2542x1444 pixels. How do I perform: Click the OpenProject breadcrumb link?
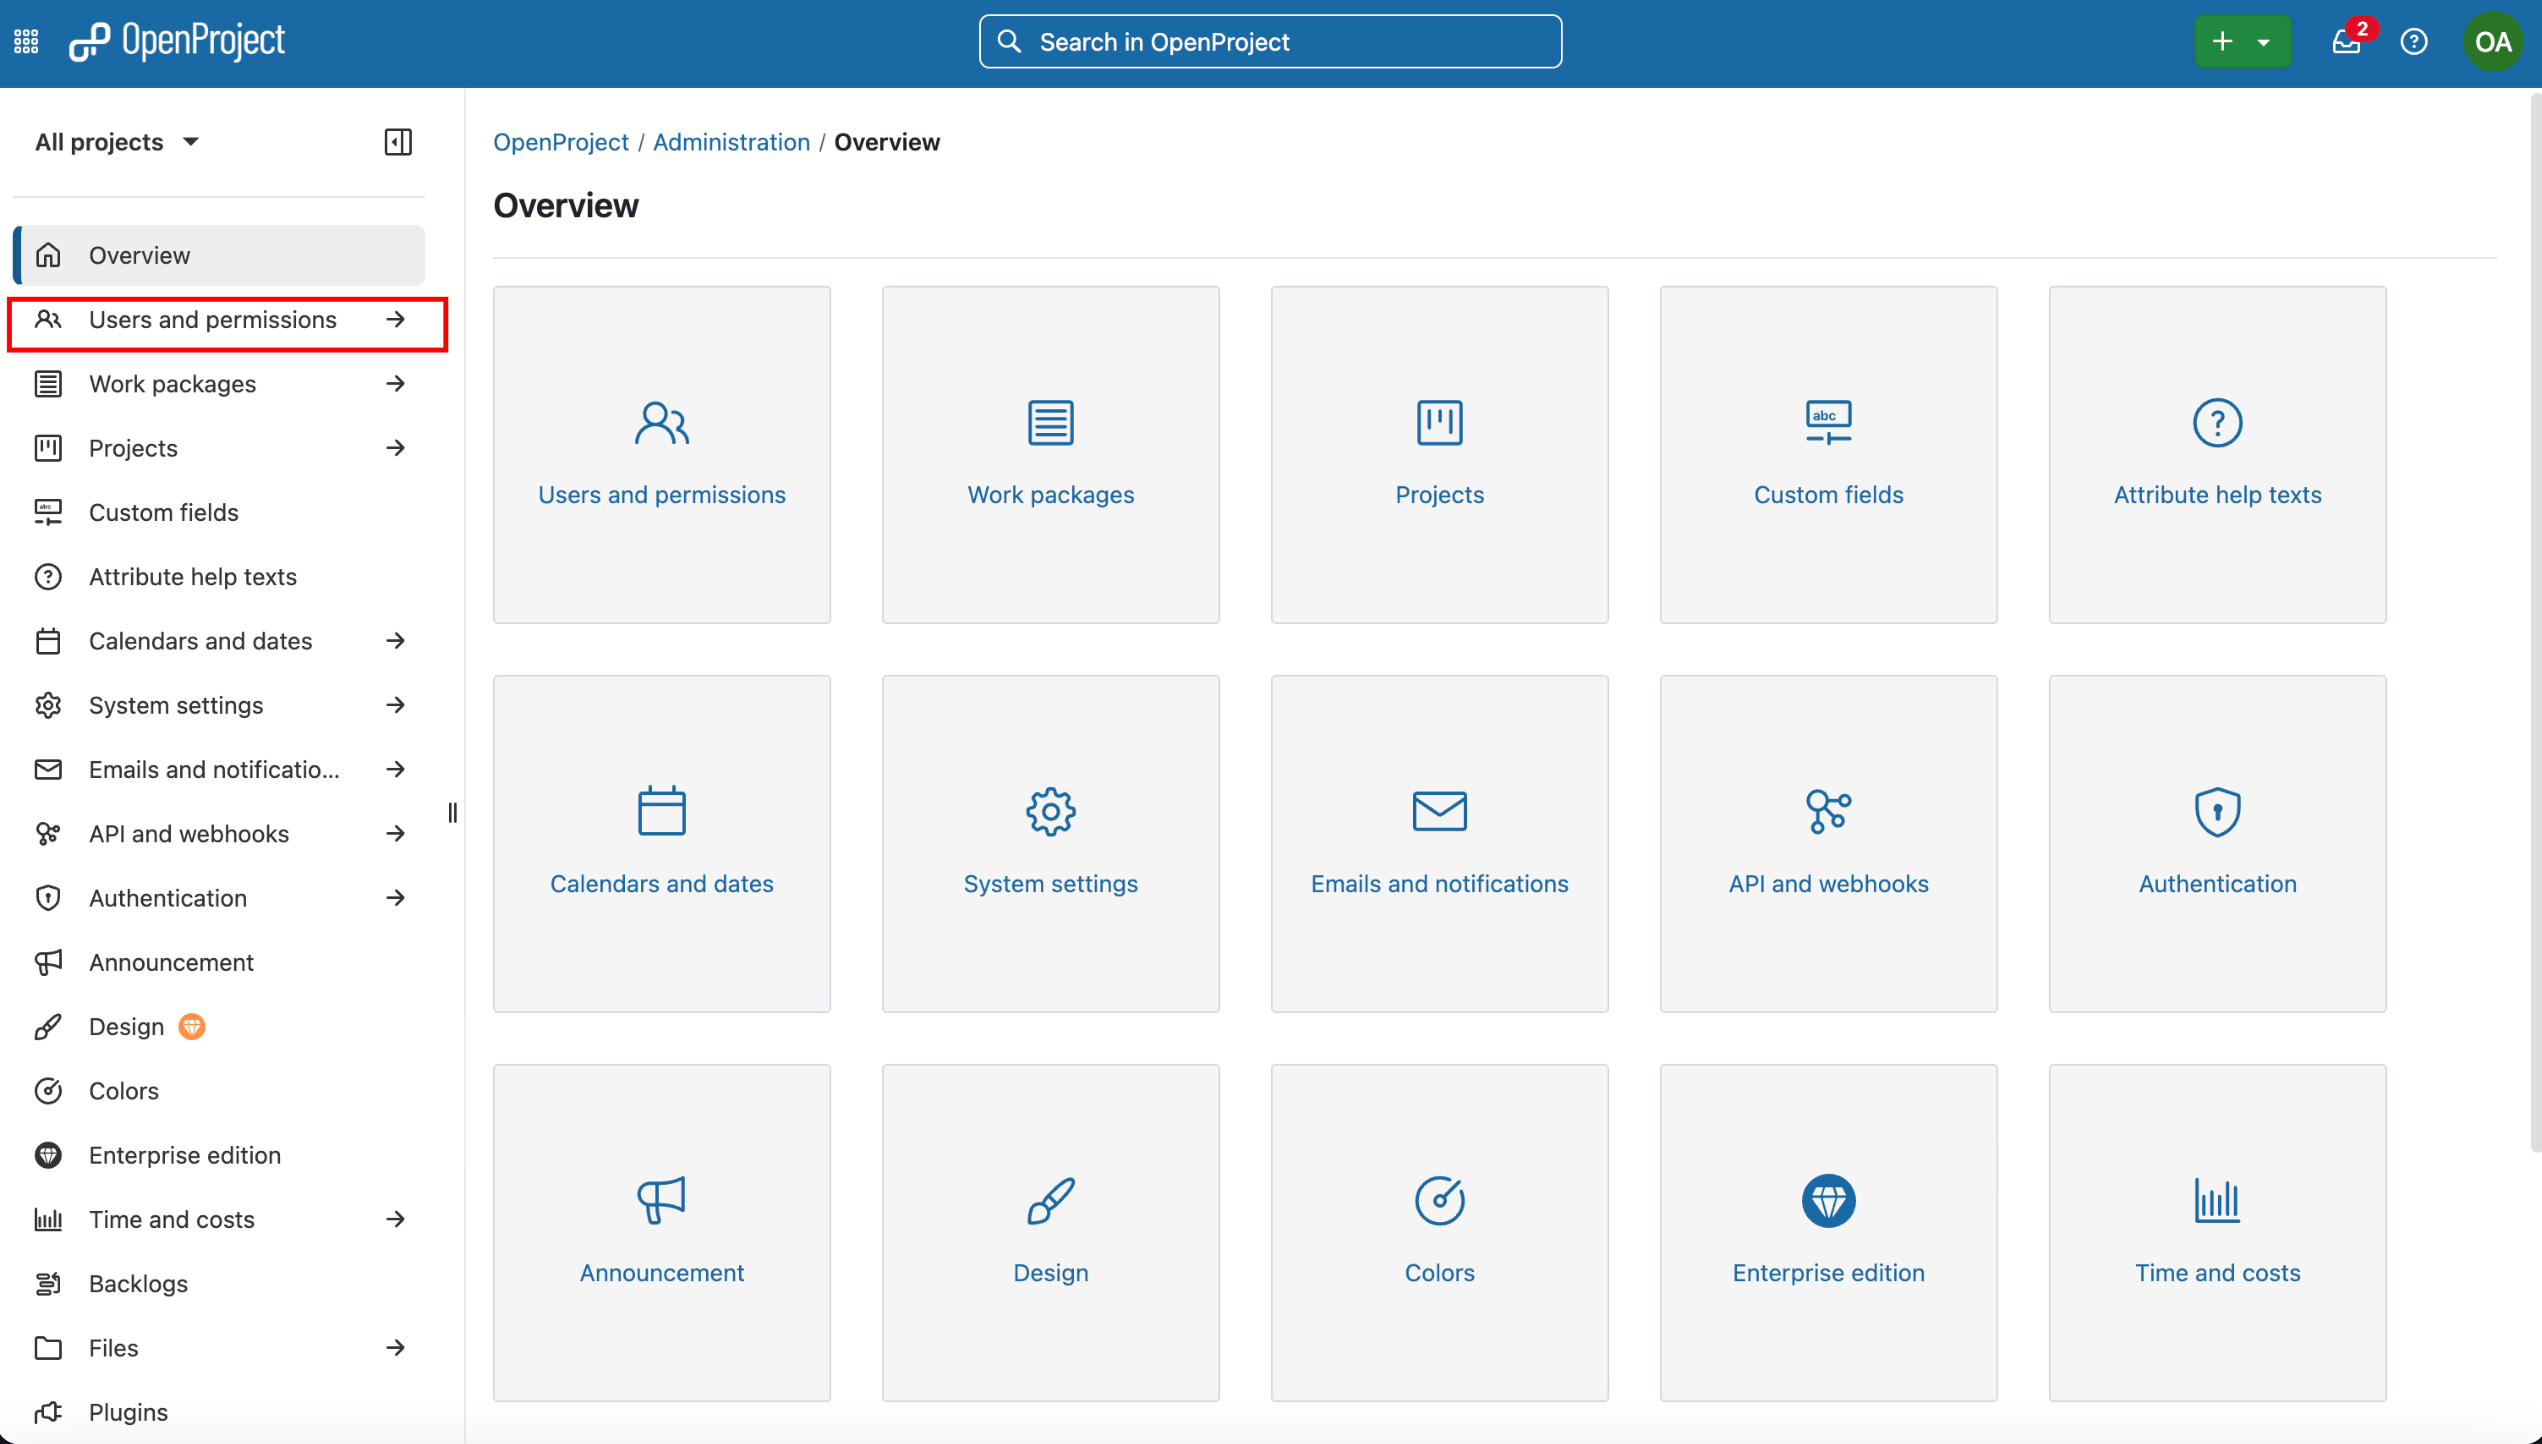click(561, 142)
